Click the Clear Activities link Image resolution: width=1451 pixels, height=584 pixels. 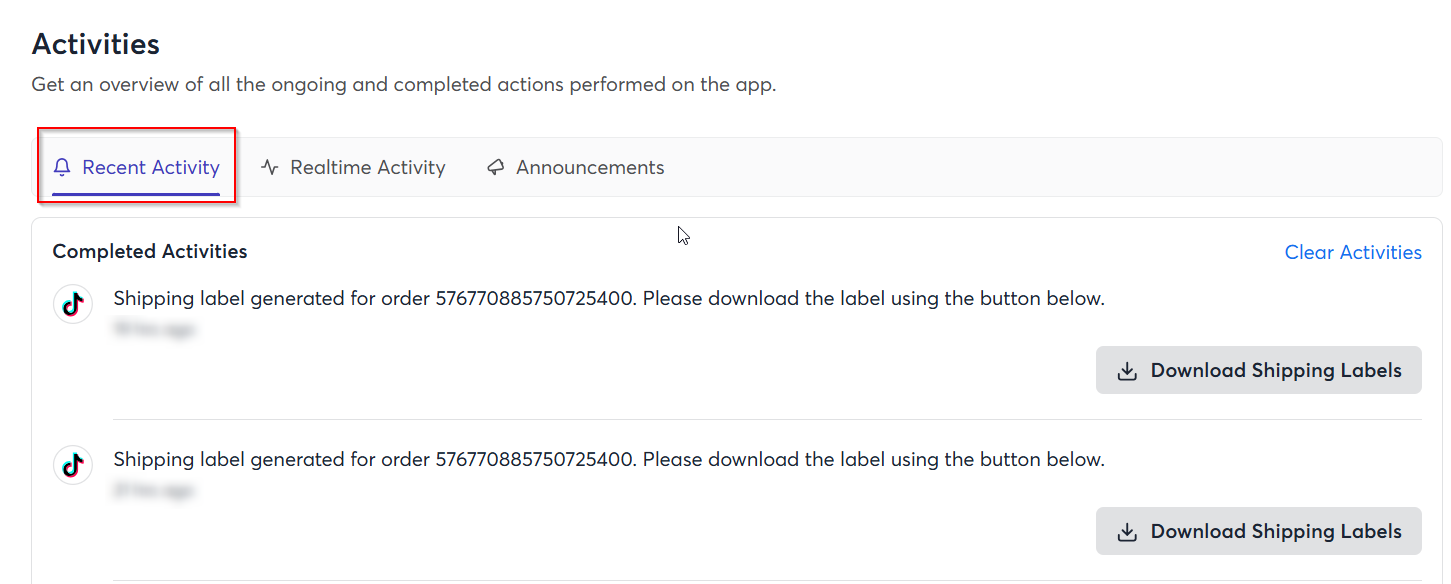pyautogui.click(x=1353, y=252)
